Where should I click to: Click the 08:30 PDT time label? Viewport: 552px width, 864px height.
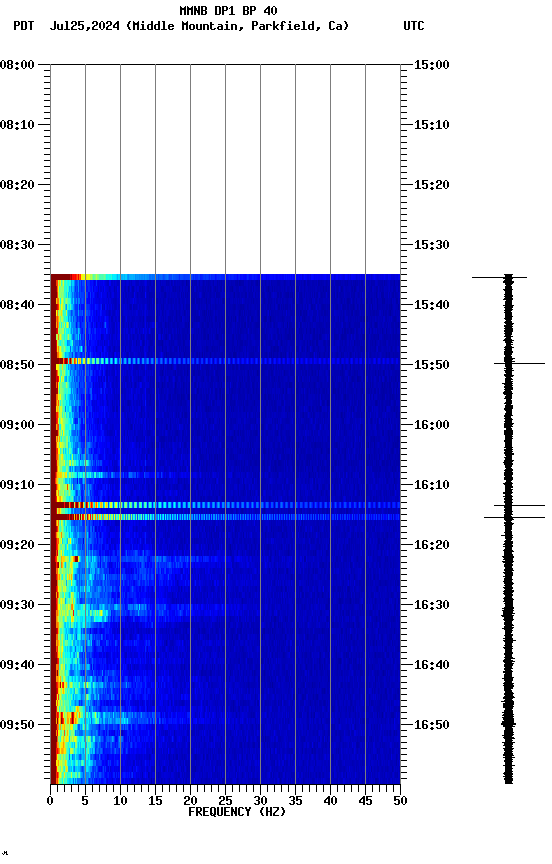pos(17,245)
